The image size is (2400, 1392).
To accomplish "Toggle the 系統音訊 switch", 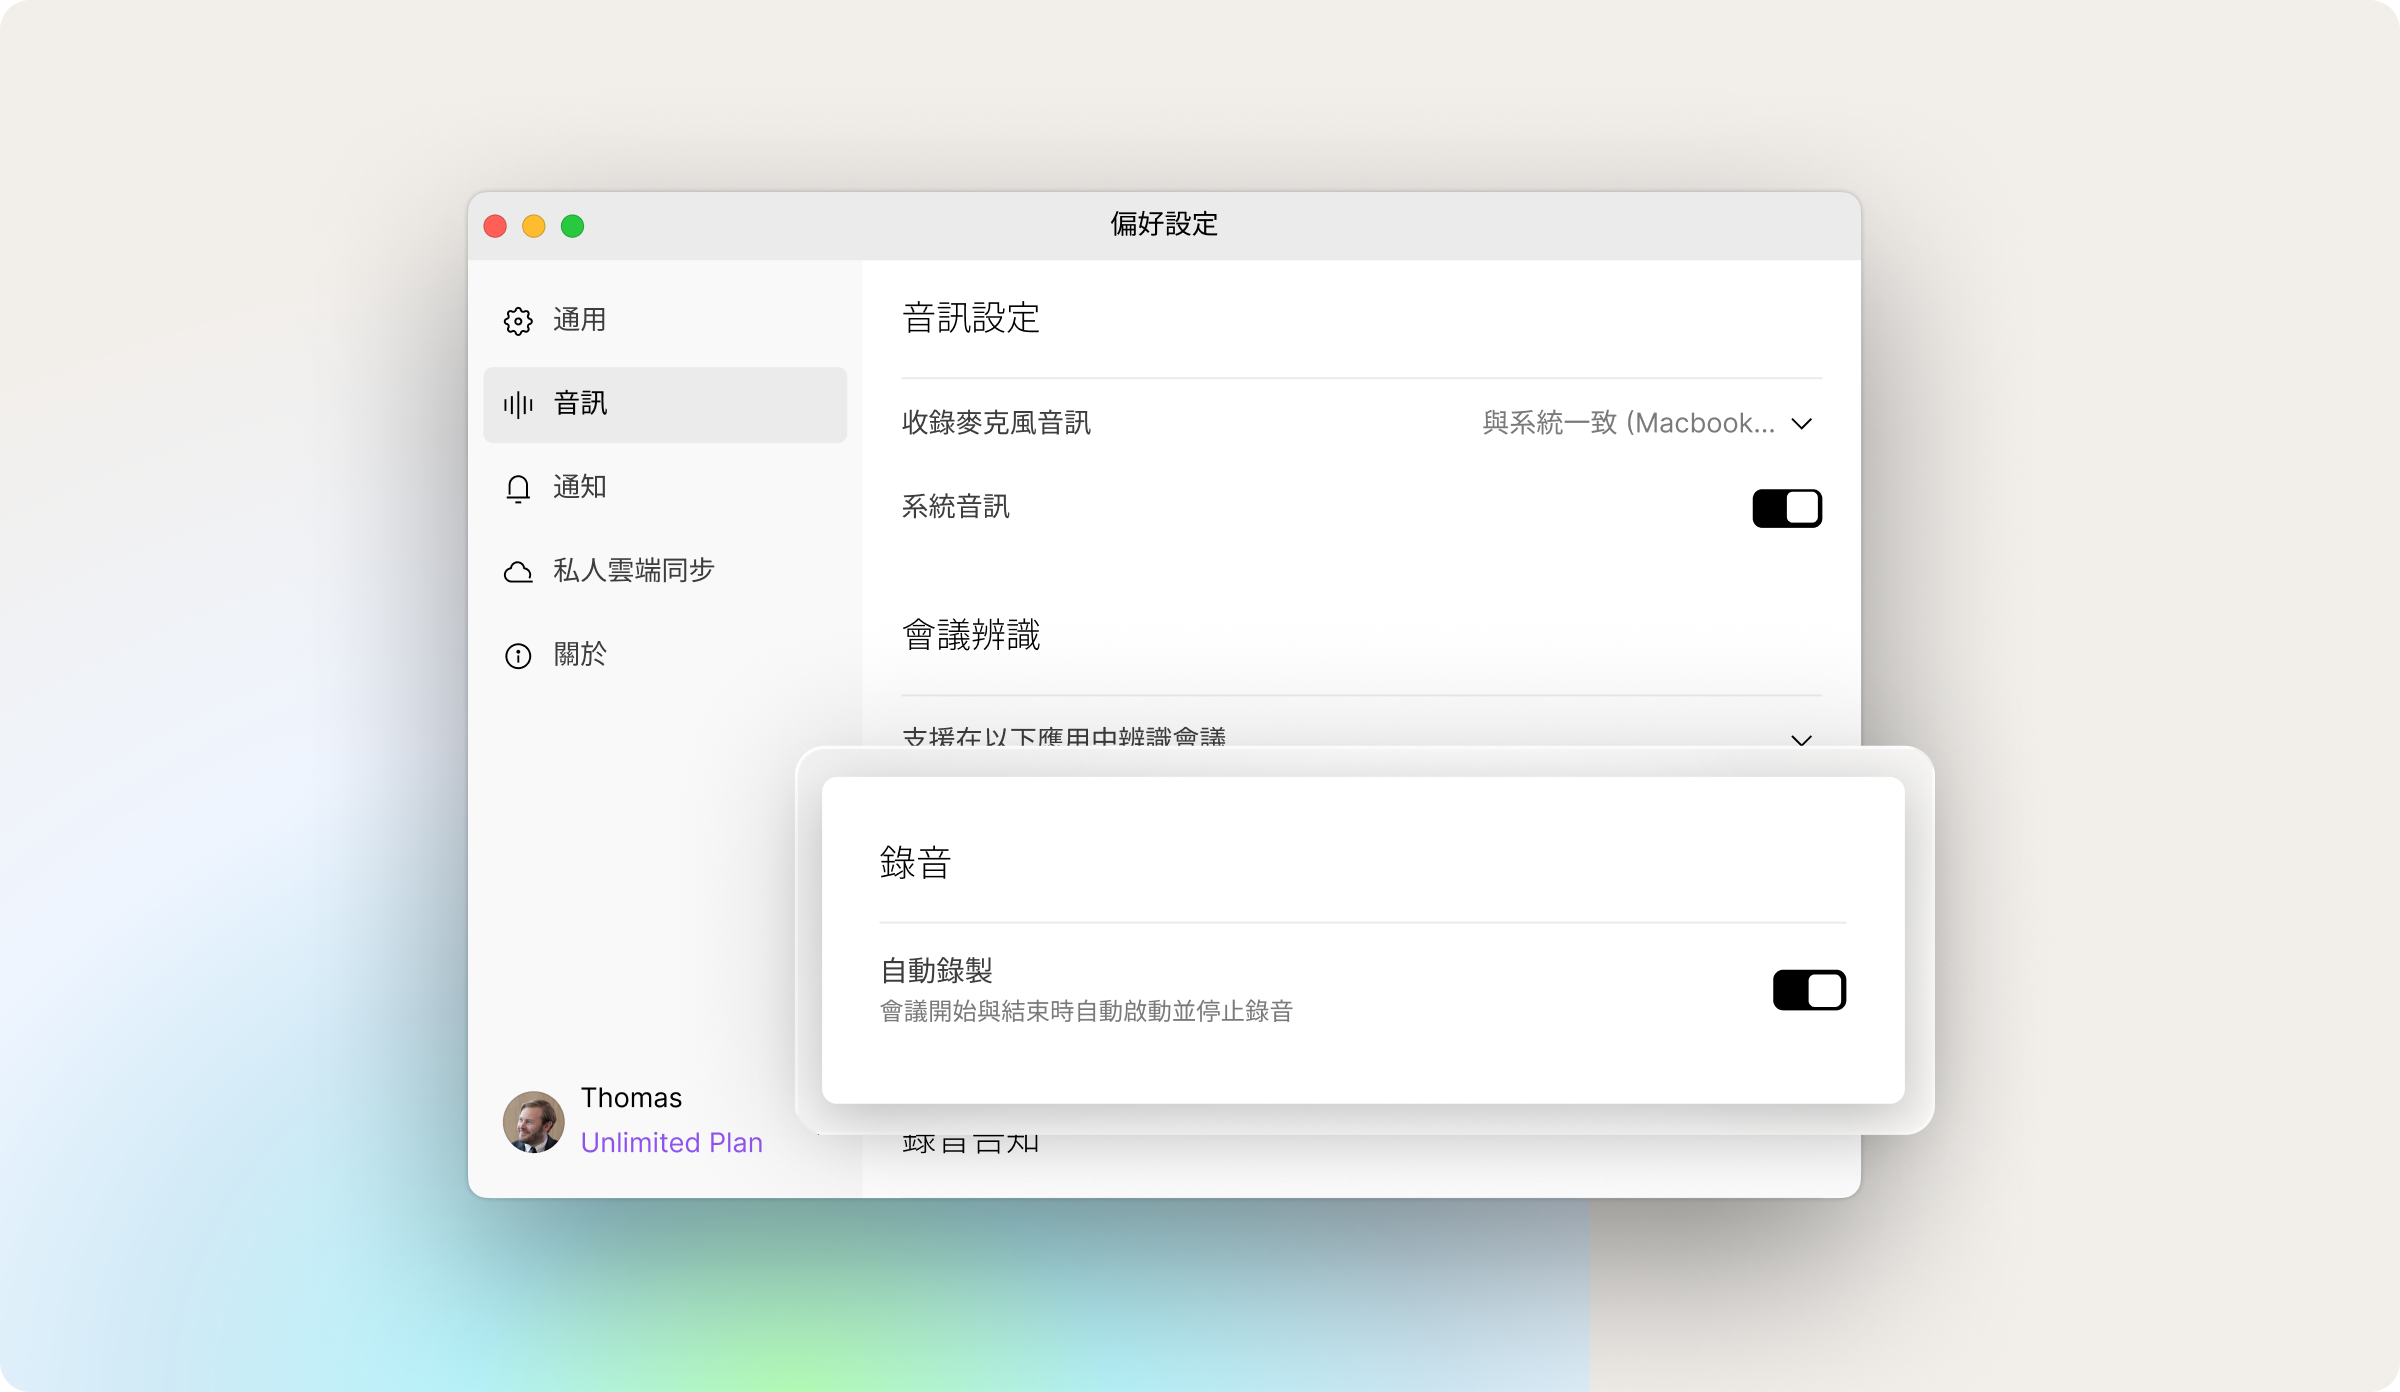I will pos(1786,508).
